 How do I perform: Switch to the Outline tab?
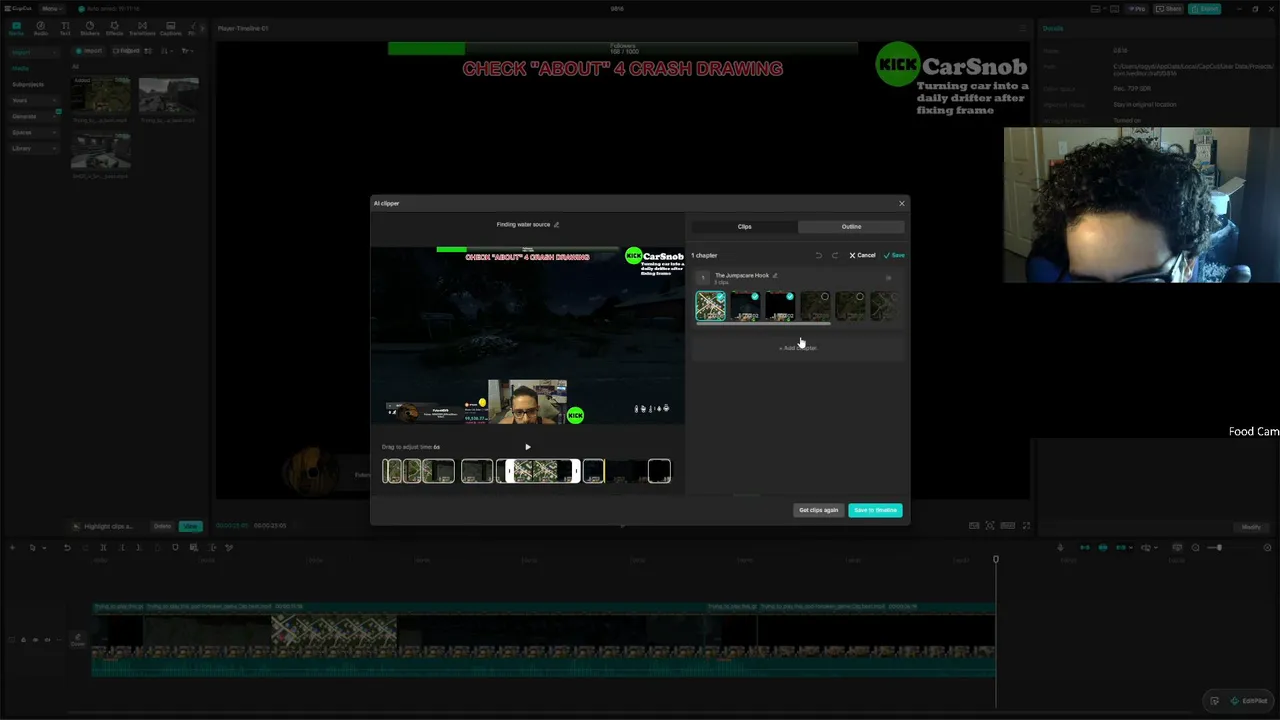pyautogui.click(x=851, y=227)
